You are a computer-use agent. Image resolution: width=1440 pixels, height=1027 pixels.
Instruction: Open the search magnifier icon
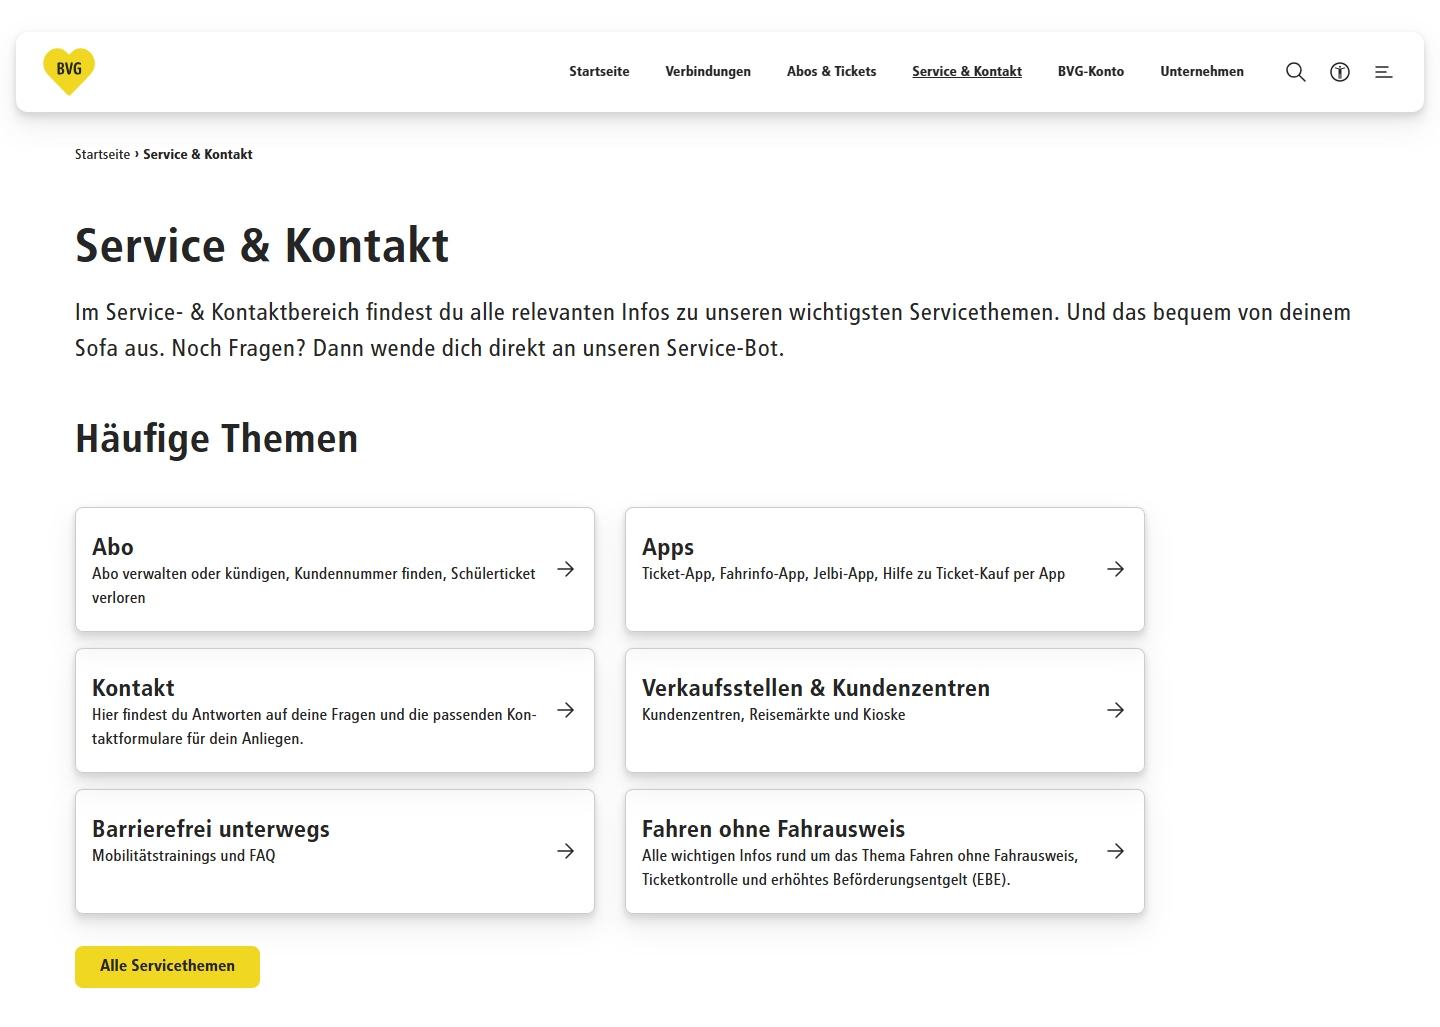coord(1296,72)
